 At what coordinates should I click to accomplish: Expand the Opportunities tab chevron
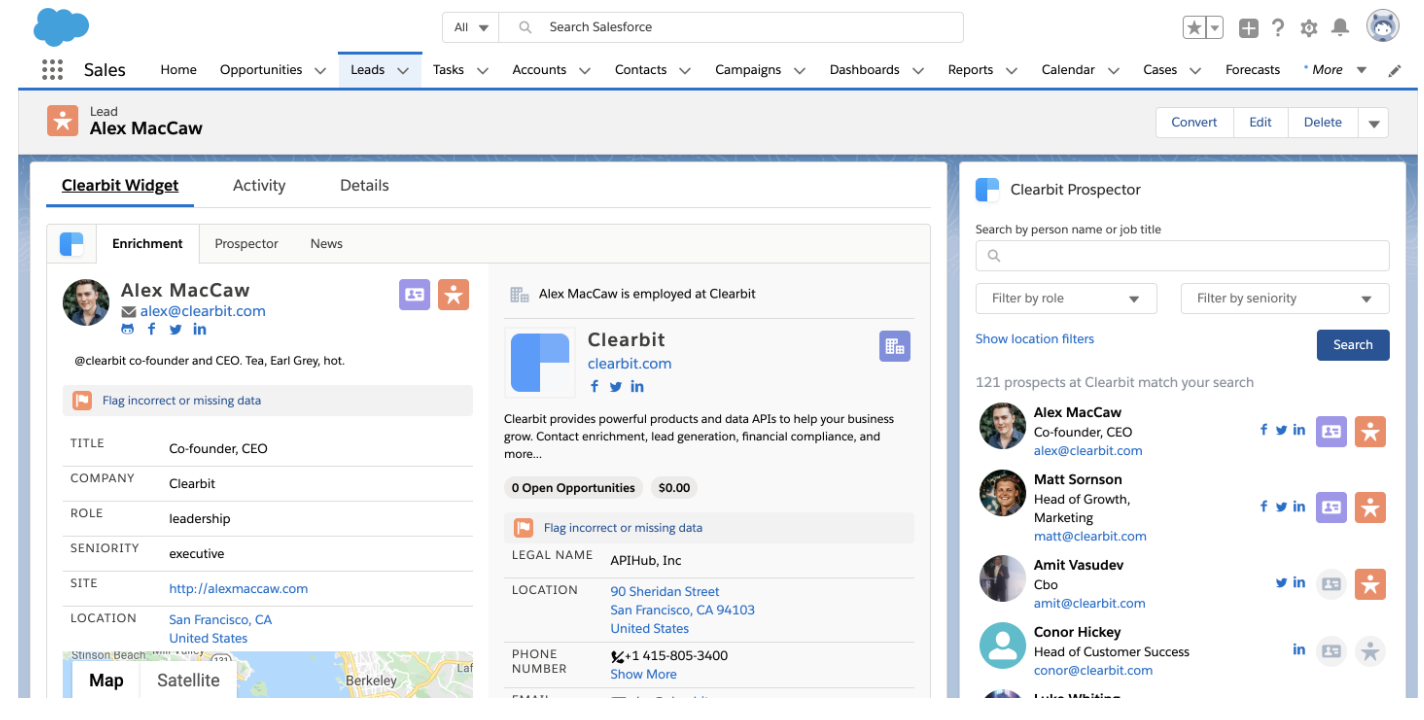[320, 70]
